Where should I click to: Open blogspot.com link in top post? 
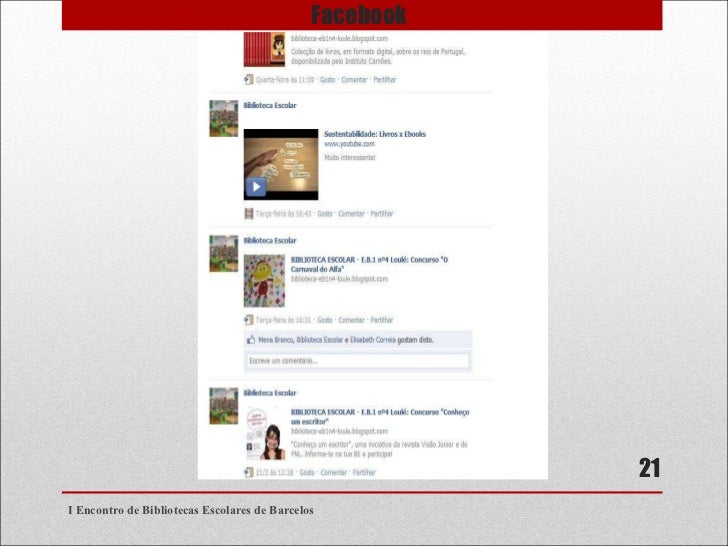(x=339, y=39)
